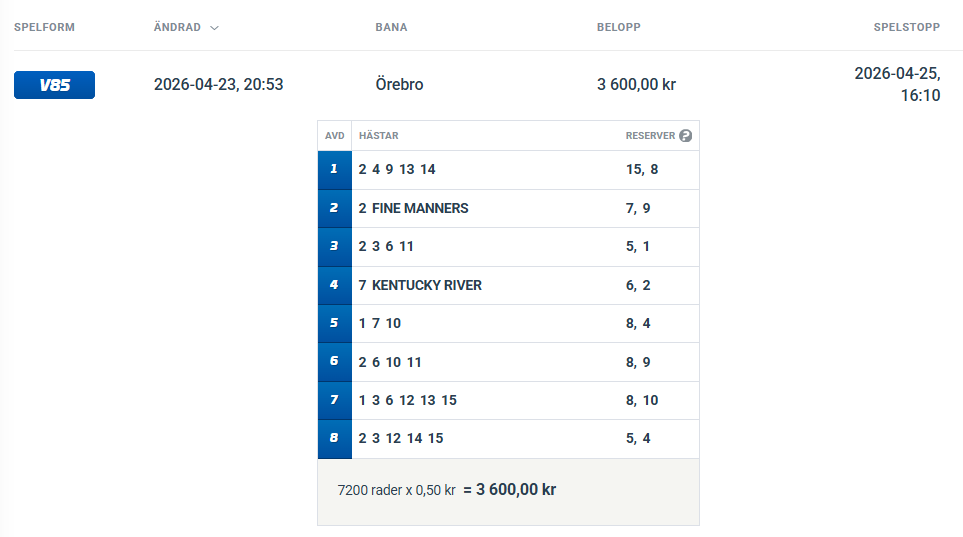Click the horse name Fine Manners

[x=420, y=209]
